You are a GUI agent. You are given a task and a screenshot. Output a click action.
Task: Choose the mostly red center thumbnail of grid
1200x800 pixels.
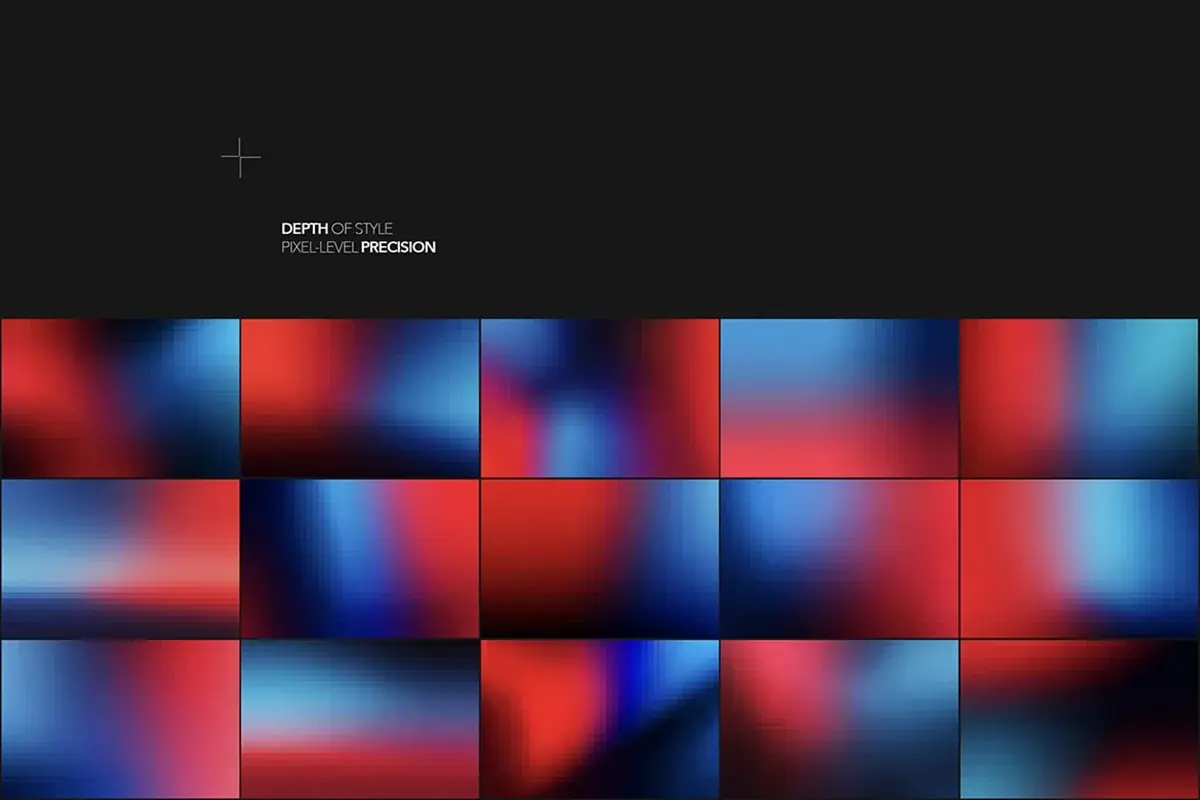point(600,558)
